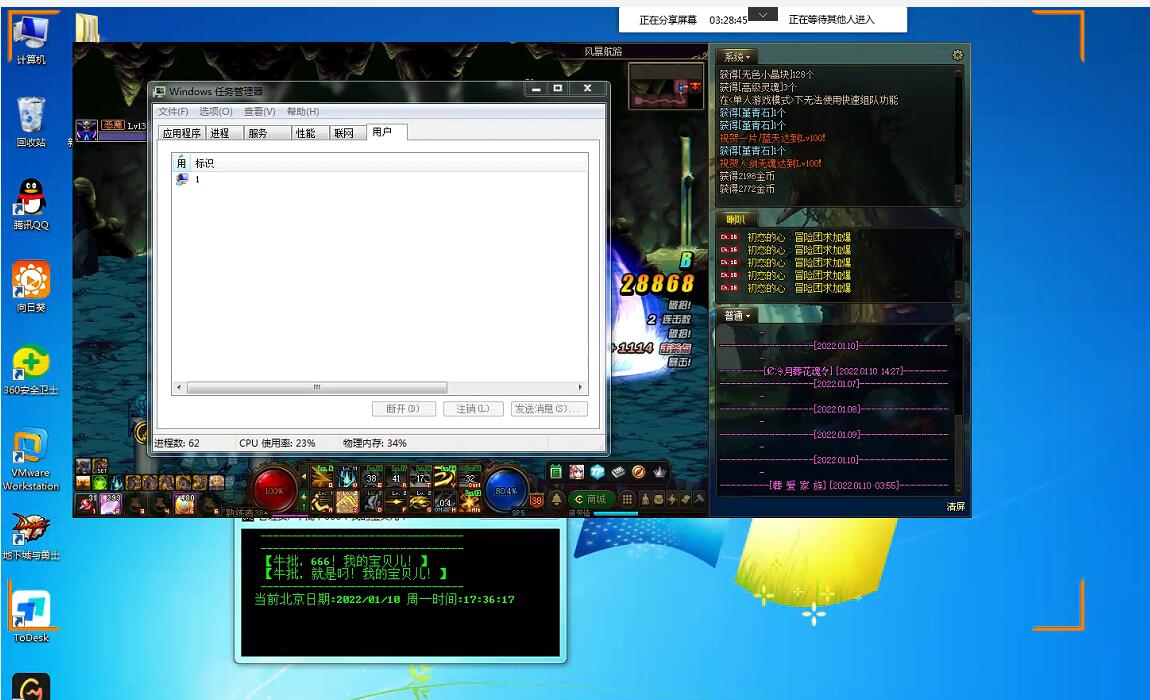Open the chat panel settings gear
This screenshot has height=700, width=1150.
957,55
